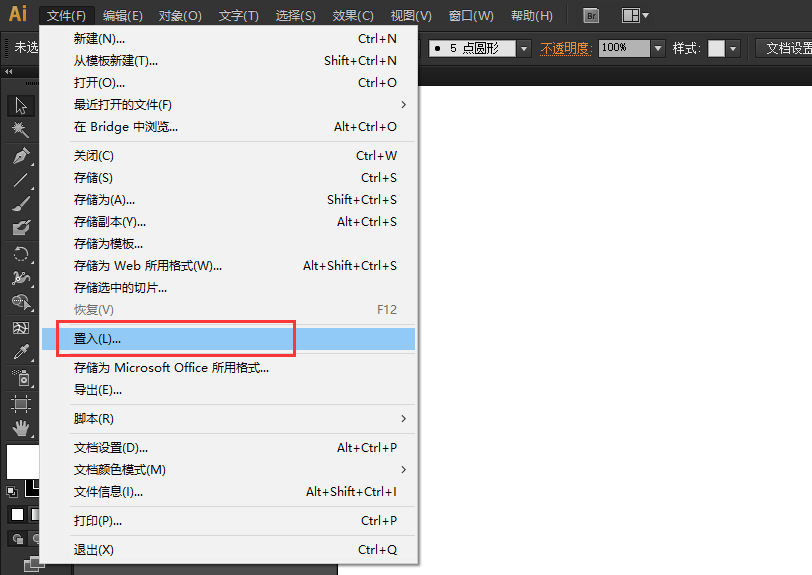Click the 不透明度 opacity link
Viewport: 812px width, 575px height.
[566, 49]
